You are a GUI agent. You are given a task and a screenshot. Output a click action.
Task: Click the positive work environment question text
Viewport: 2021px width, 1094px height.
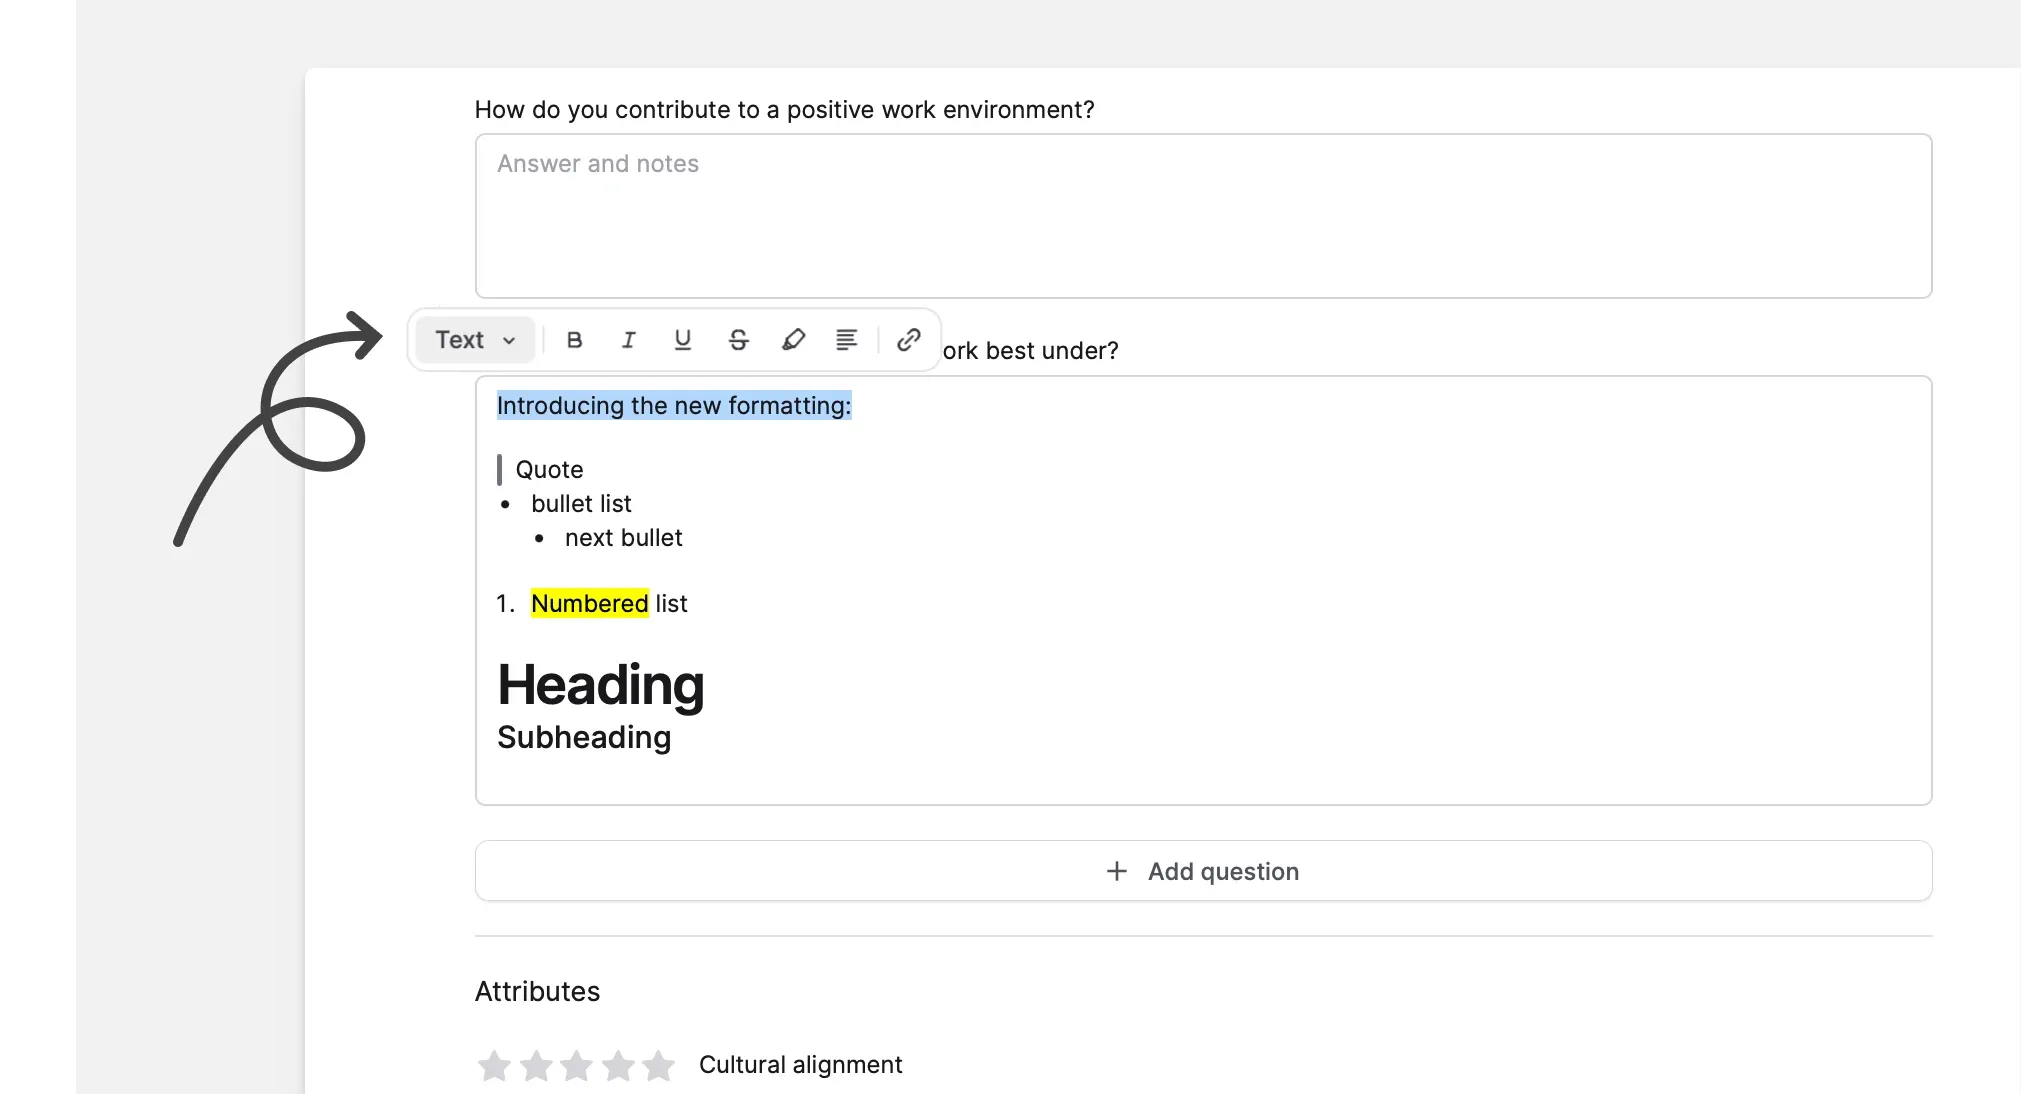(785, 110)
